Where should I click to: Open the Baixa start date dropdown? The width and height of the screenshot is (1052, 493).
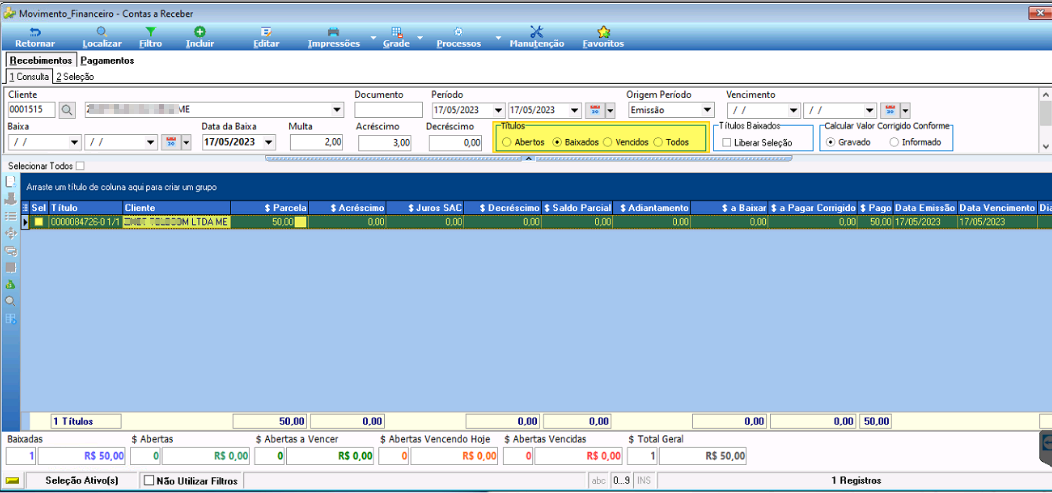click(74, 142)
